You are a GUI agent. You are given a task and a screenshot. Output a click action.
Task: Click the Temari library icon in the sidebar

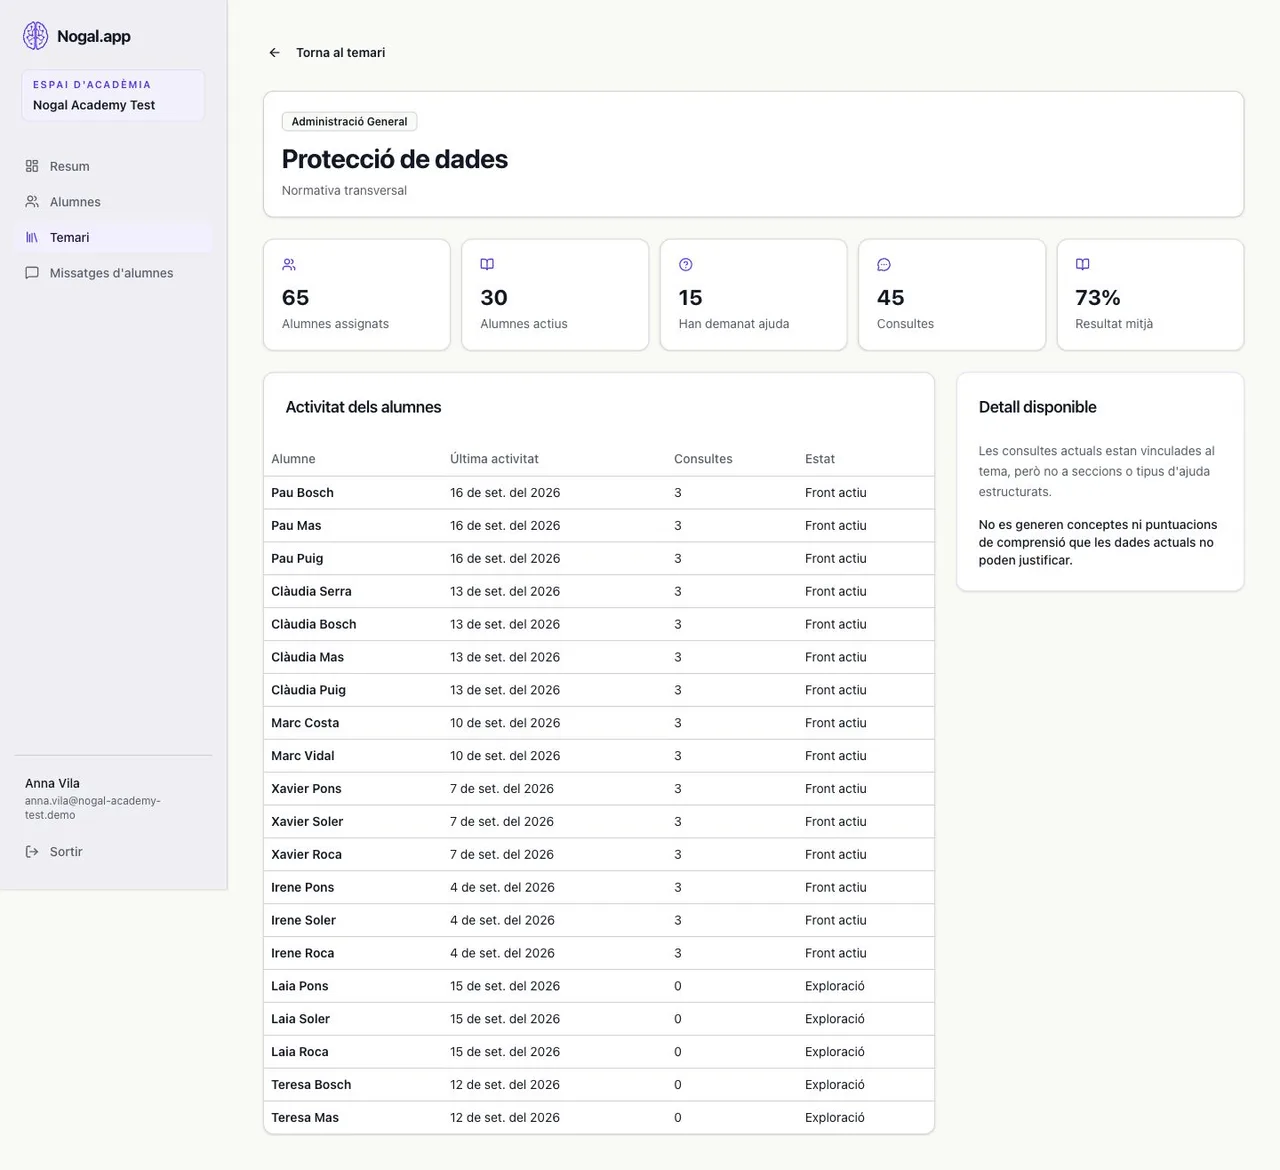coord(32,238)
